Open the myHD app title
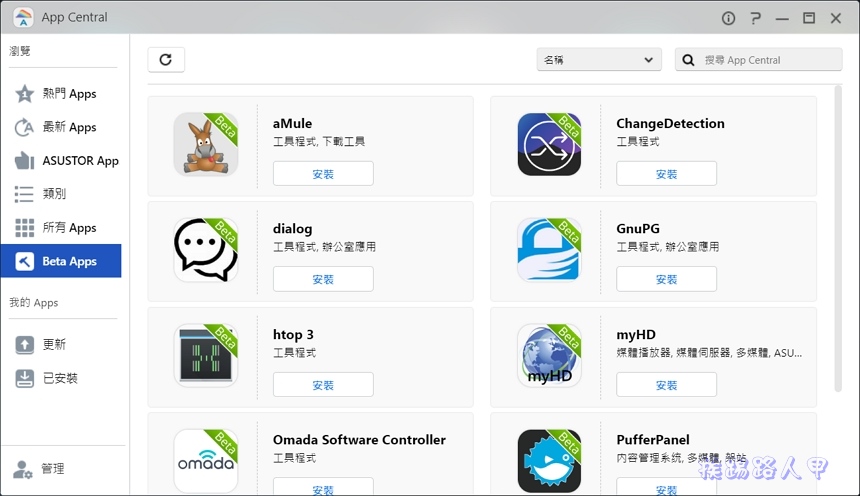The width and height of the screenshot is (860, 496). pos(636,335)
